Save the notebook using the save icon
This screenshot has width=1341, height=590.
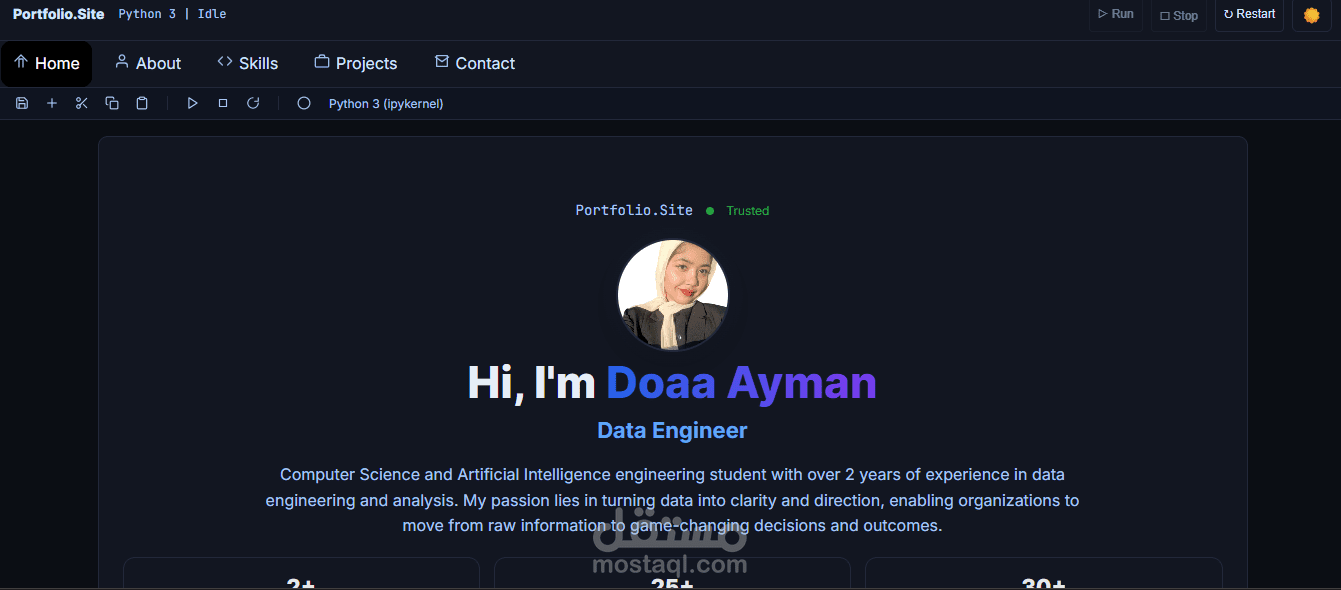pos(21,102)
